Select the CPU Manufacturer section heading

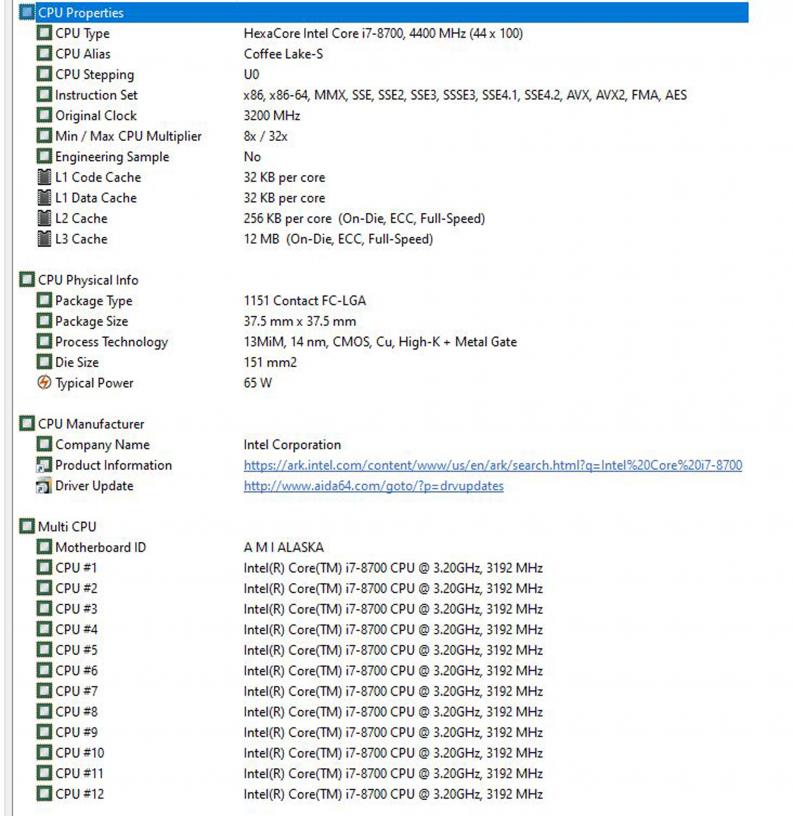pos(91,424)
